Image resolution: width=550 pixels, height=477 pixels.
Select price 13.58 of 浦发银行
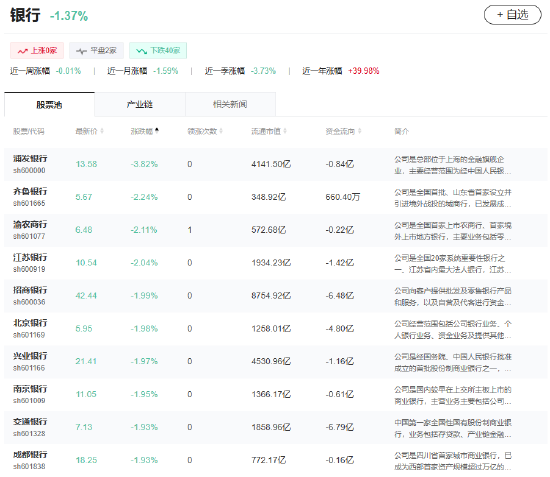[x=86, y=164]
